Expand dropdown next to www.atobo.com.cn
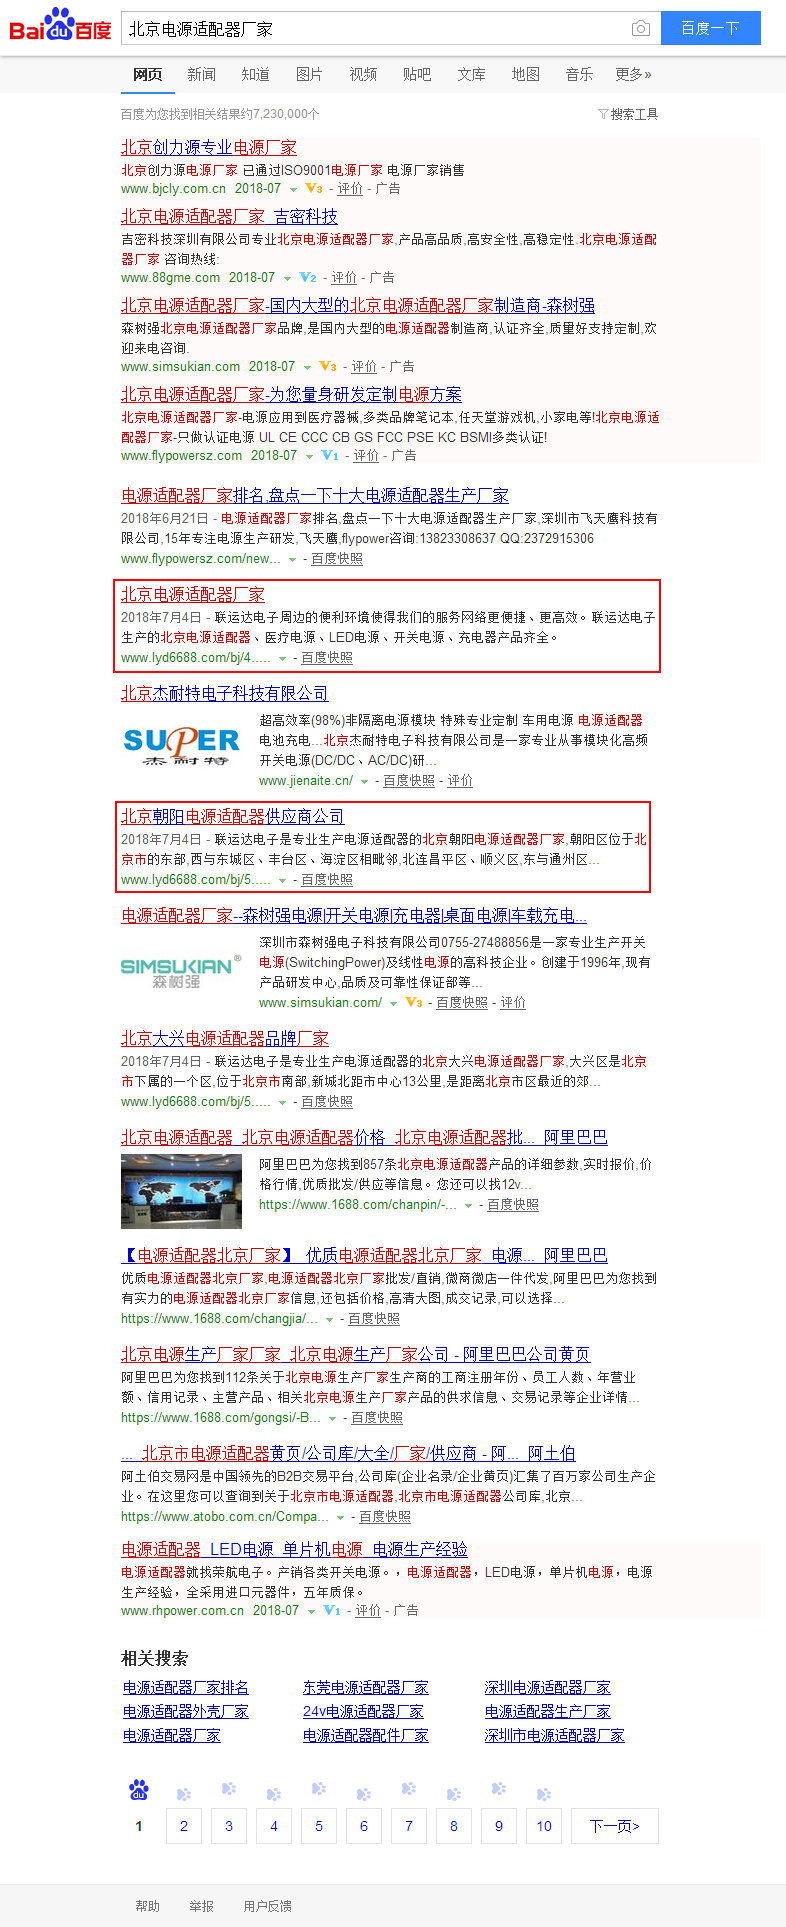 (341, 1518)
